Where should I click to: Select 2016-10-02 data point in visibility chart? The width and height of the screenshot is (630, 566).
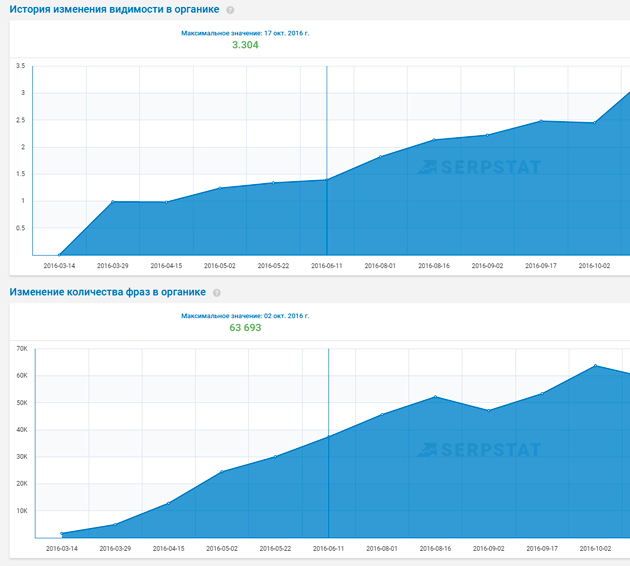coord(595,123)
